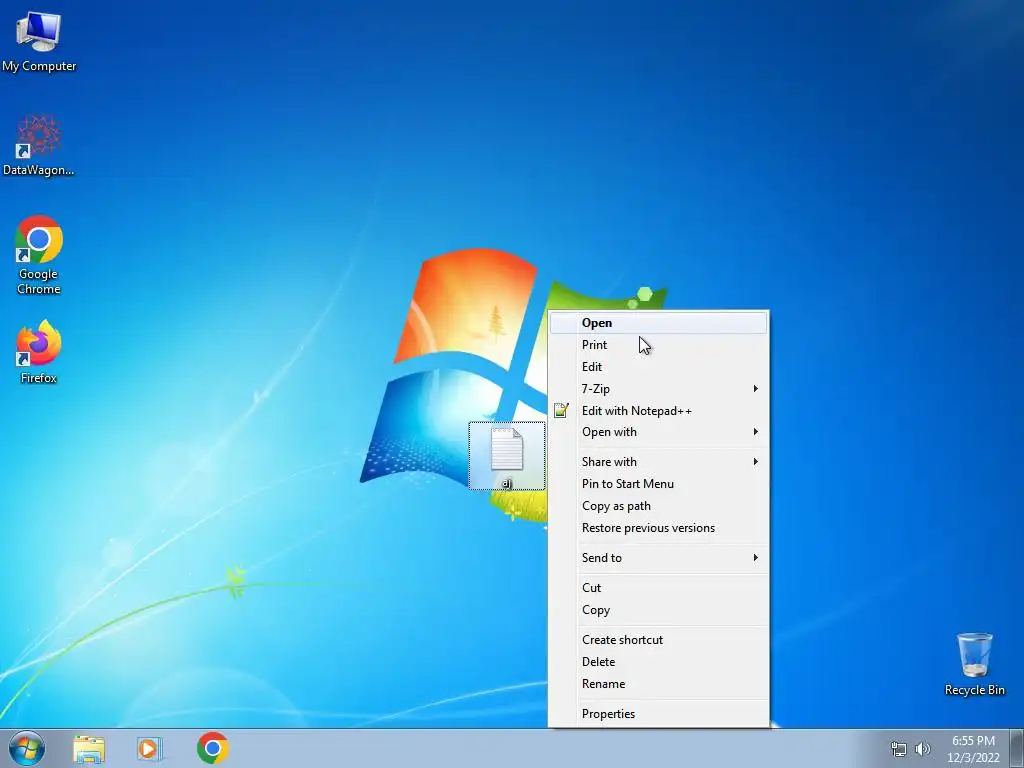The height and width of the screenshot is (768, 1024).
Task: Choose Edit with Notepad++
Action: tap(658, 411)
